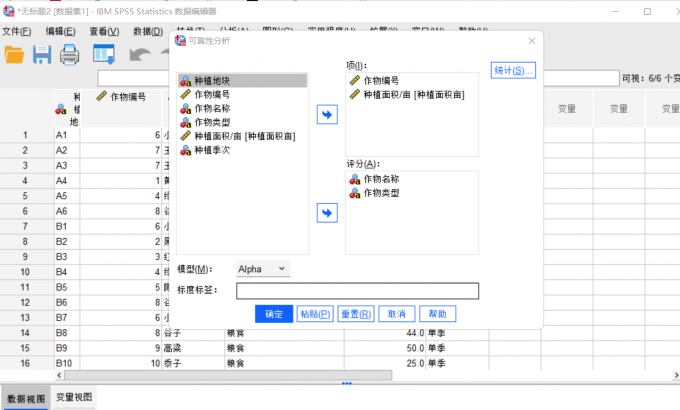Click the 确定 OK button
The width and height of the screenshot is (680, 410).
pyautogui.click(x=274, y=314)
